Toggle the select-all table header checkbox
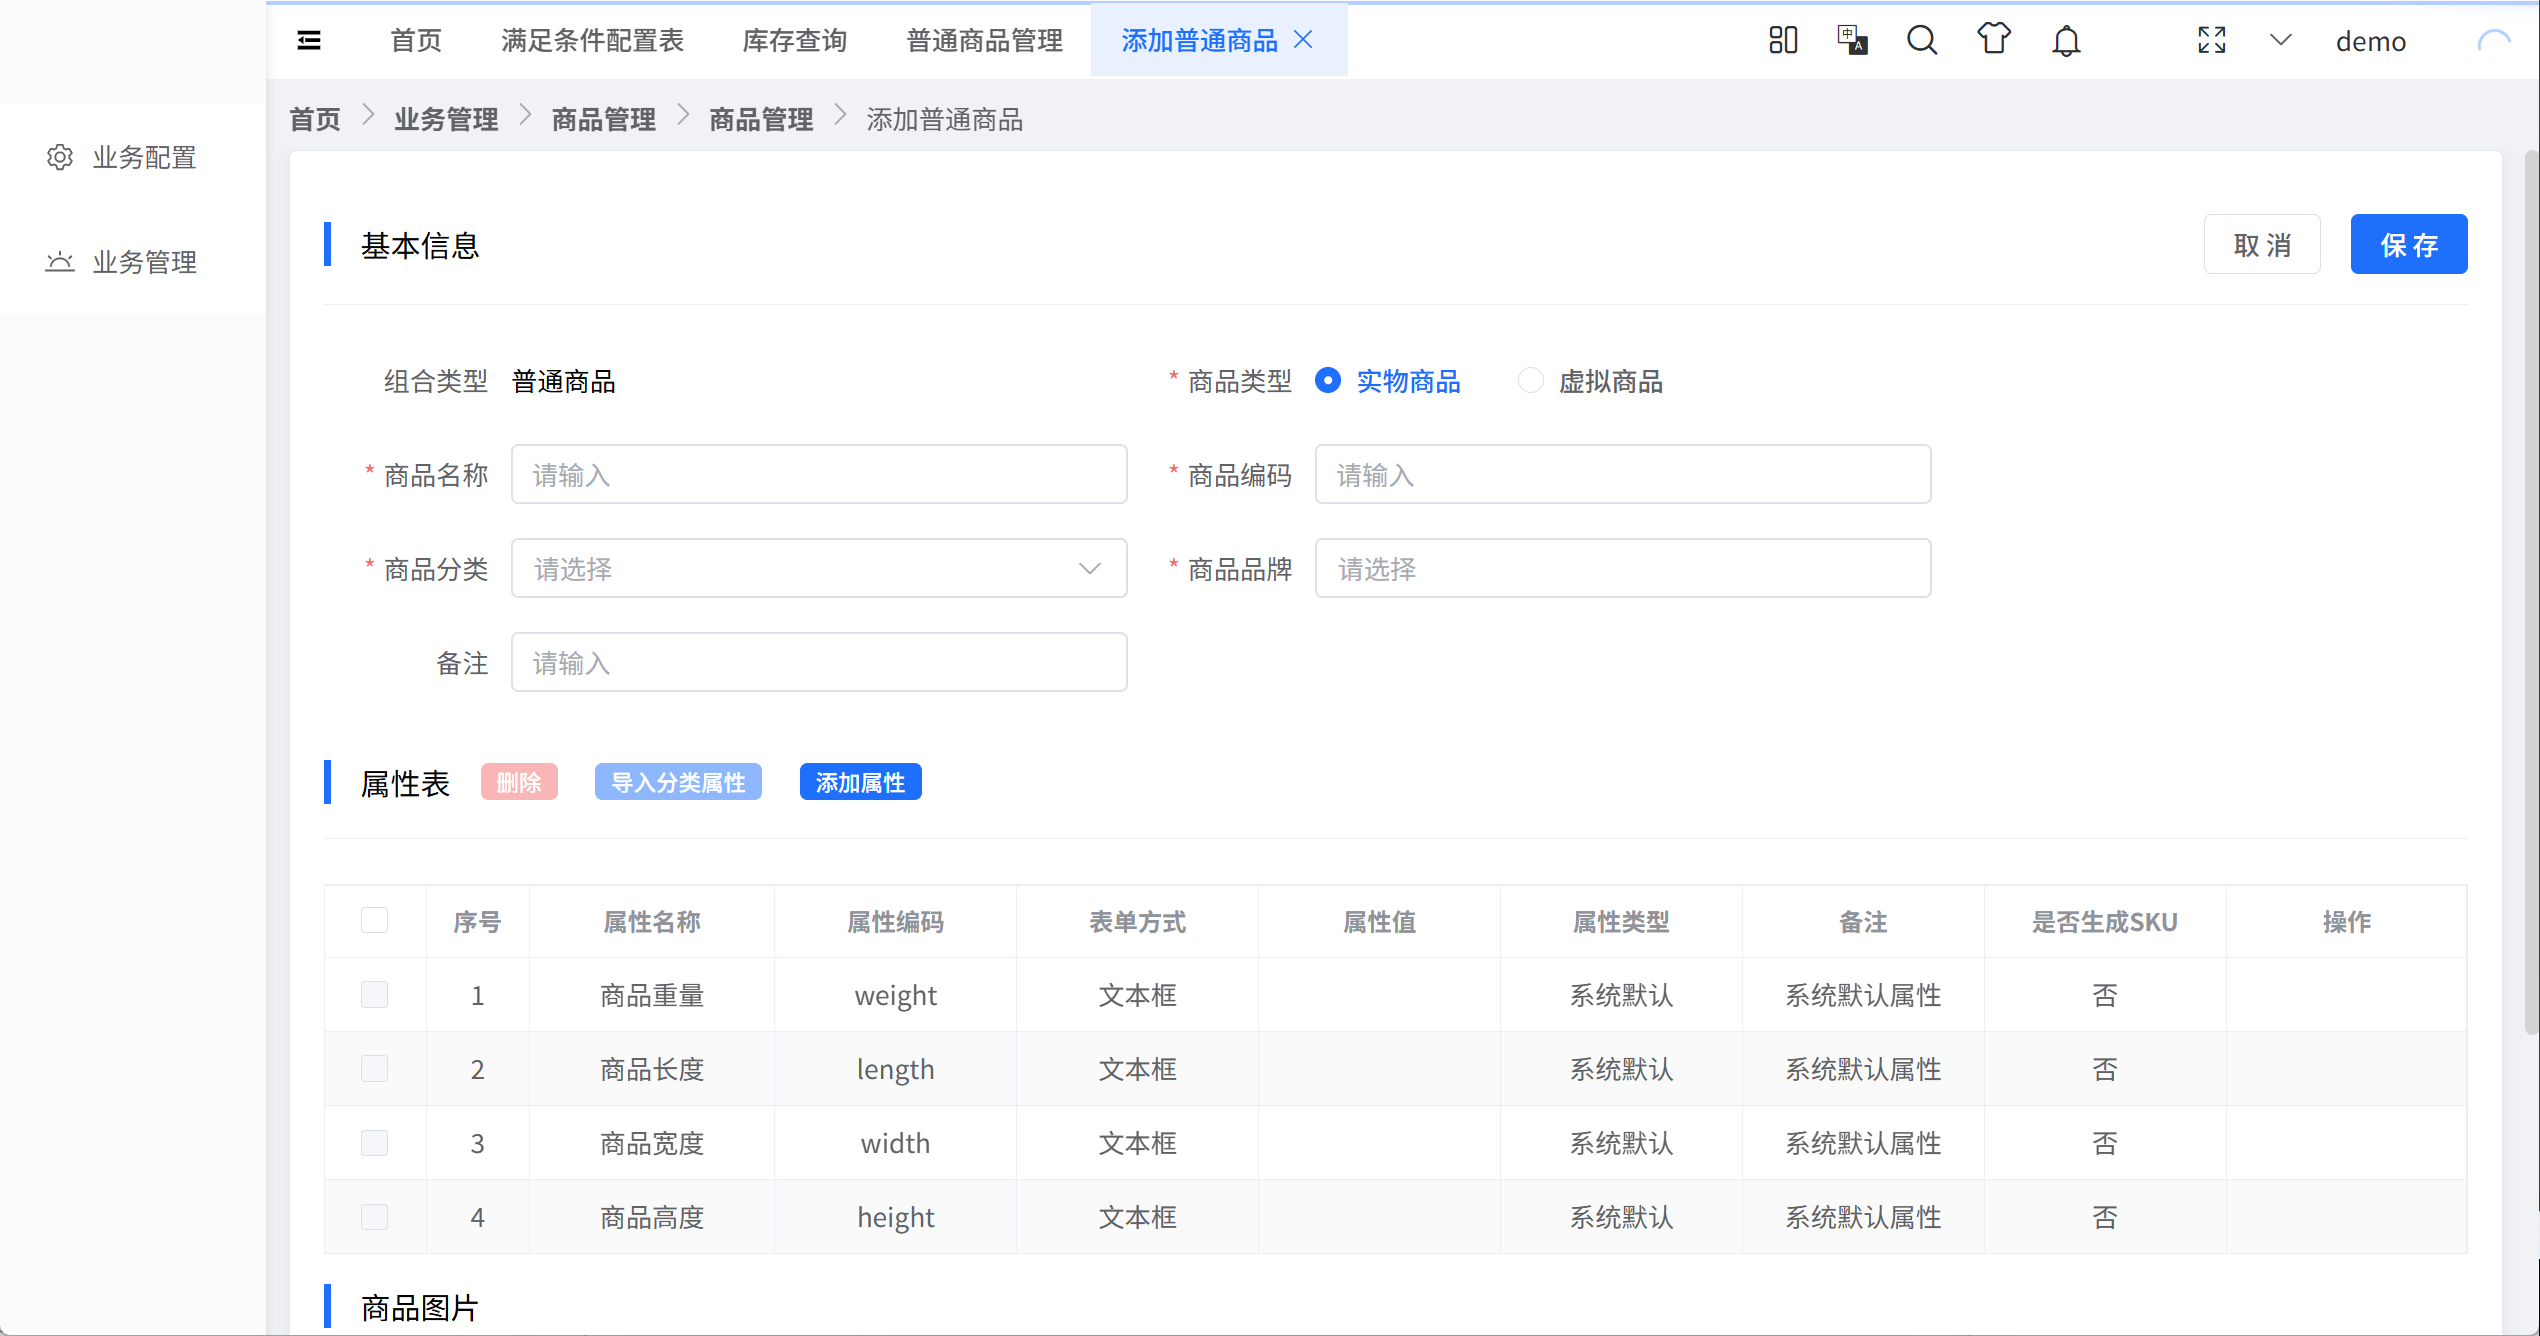Screen dimensions: 2540x1336 click(374, 920)
